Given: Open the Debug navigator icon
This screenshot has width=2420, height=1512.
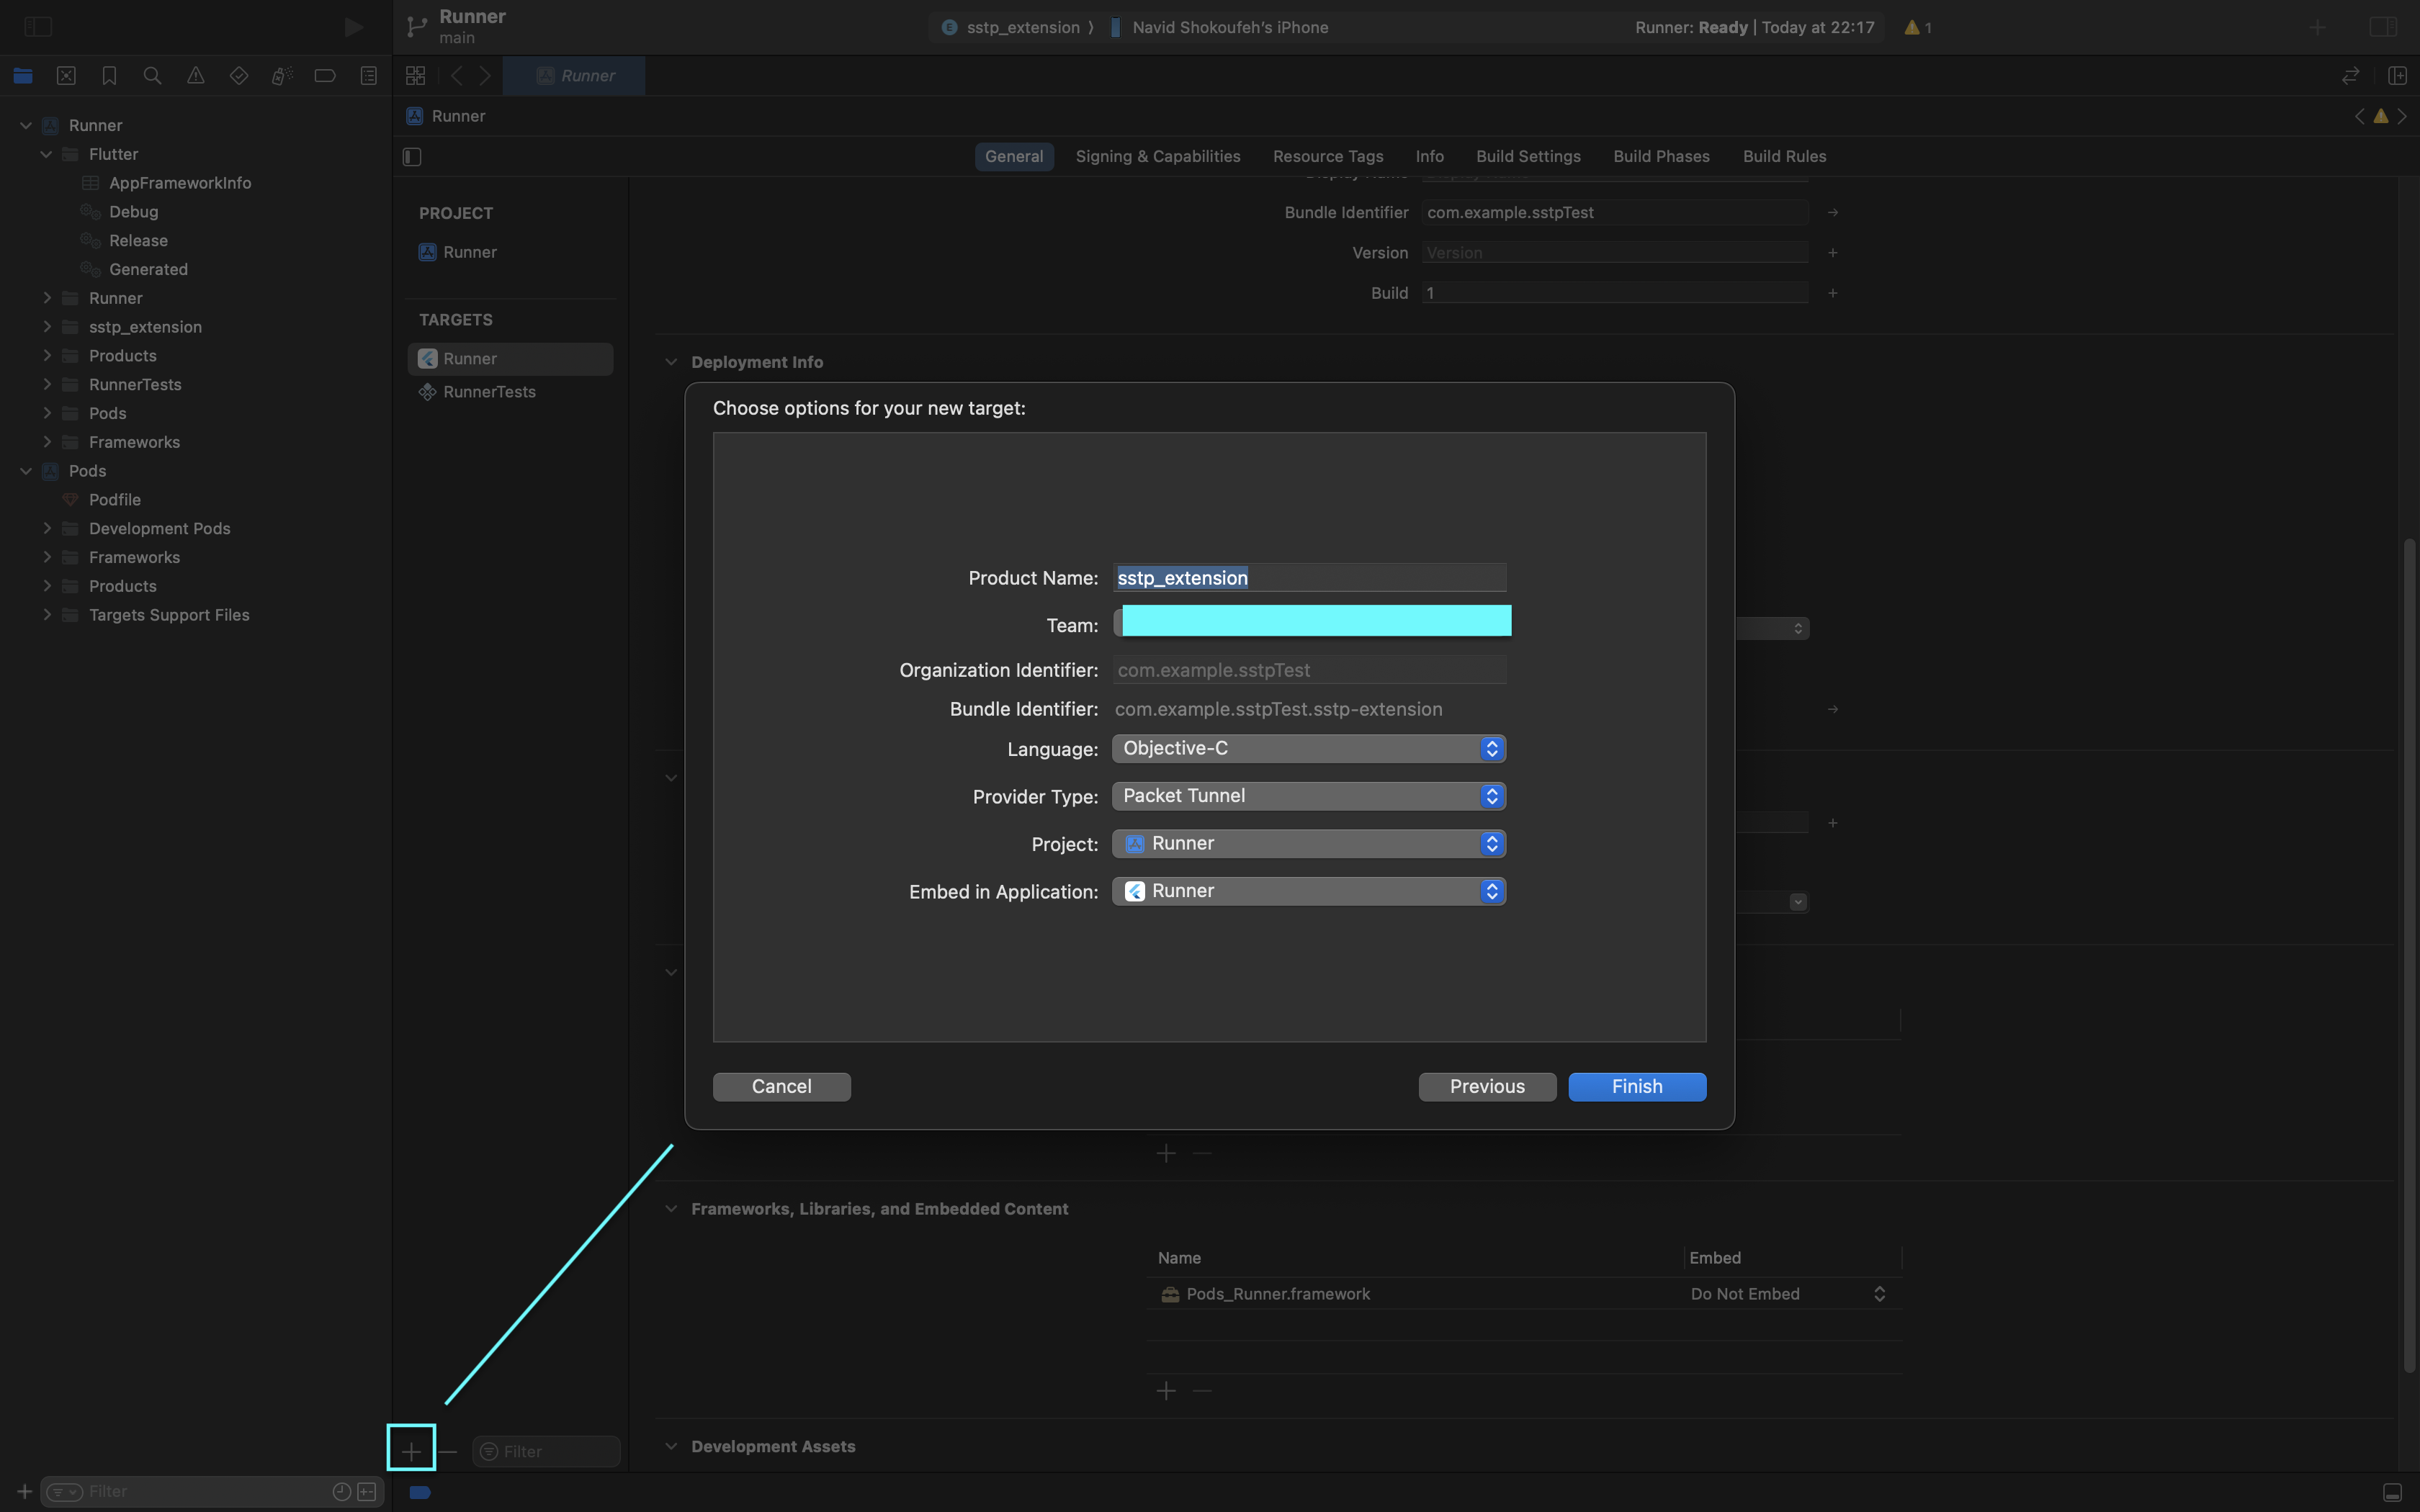Looking at the screenshot, I should pos(282,75).
